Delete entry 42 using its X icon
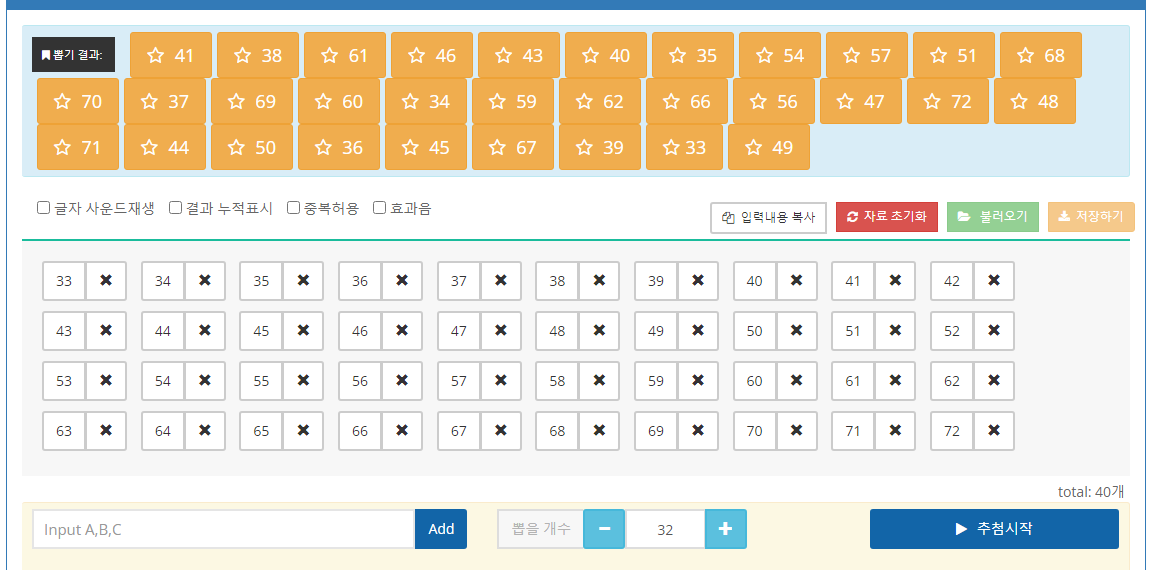1153x587 pixels. click(993, 281)
